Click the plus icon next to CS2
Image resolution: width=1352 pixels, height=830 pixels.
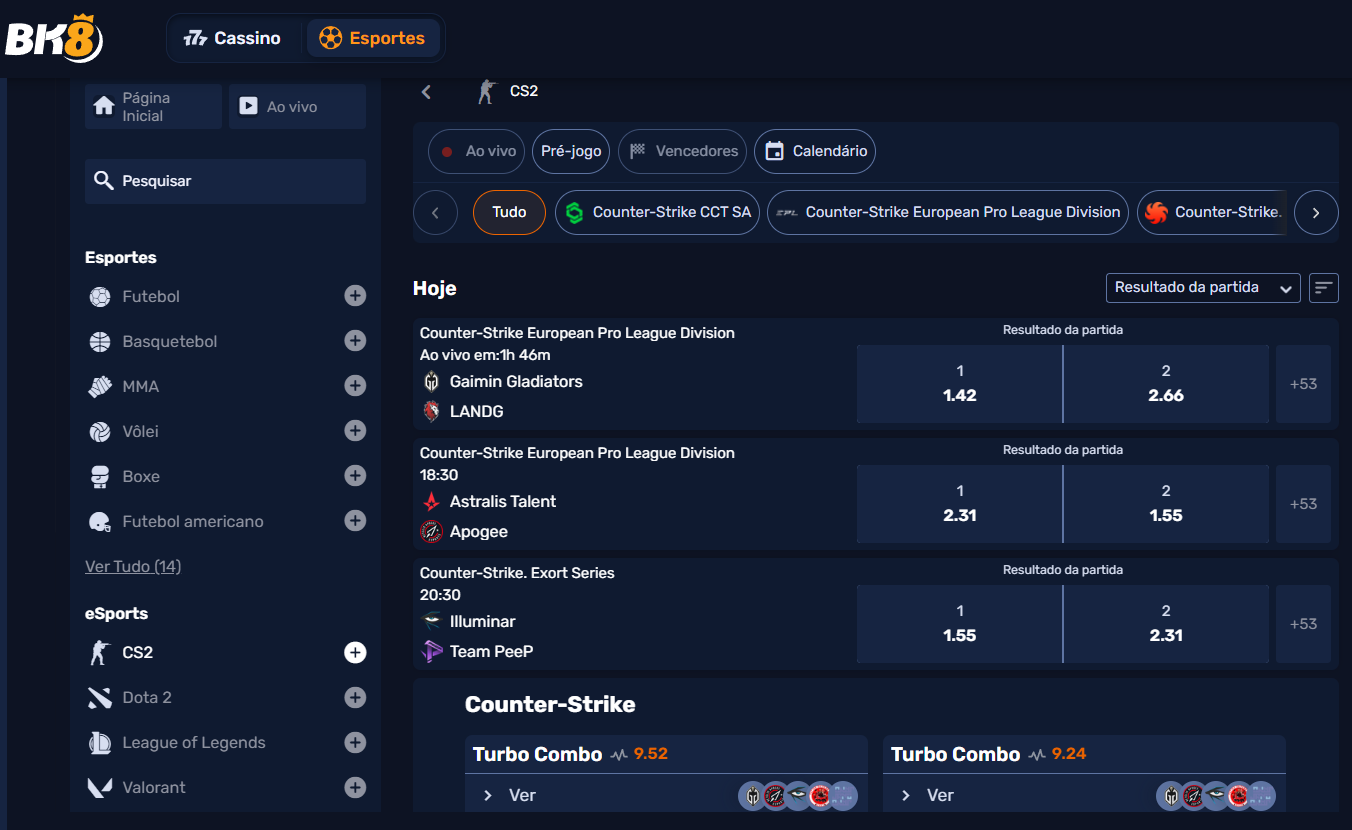pyautogui.click(x=355, y=652)
